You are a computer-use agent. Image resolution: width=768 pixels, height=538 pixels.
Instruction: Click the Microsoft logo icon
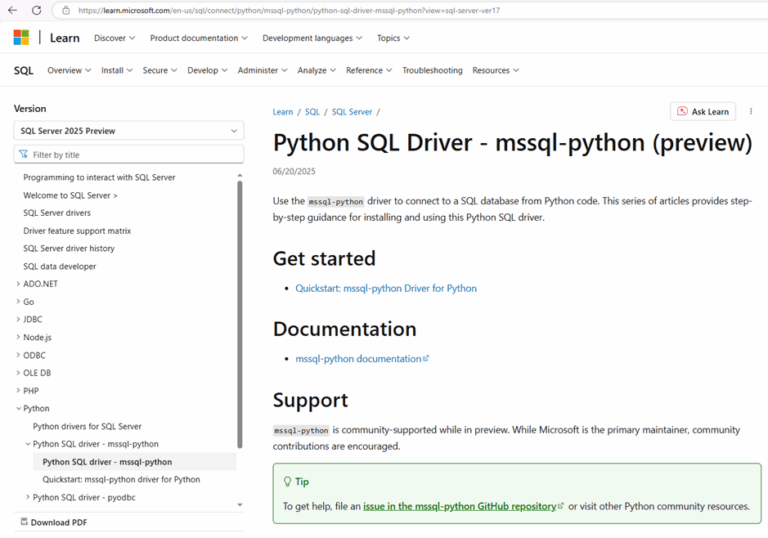[x=21, y=38]
